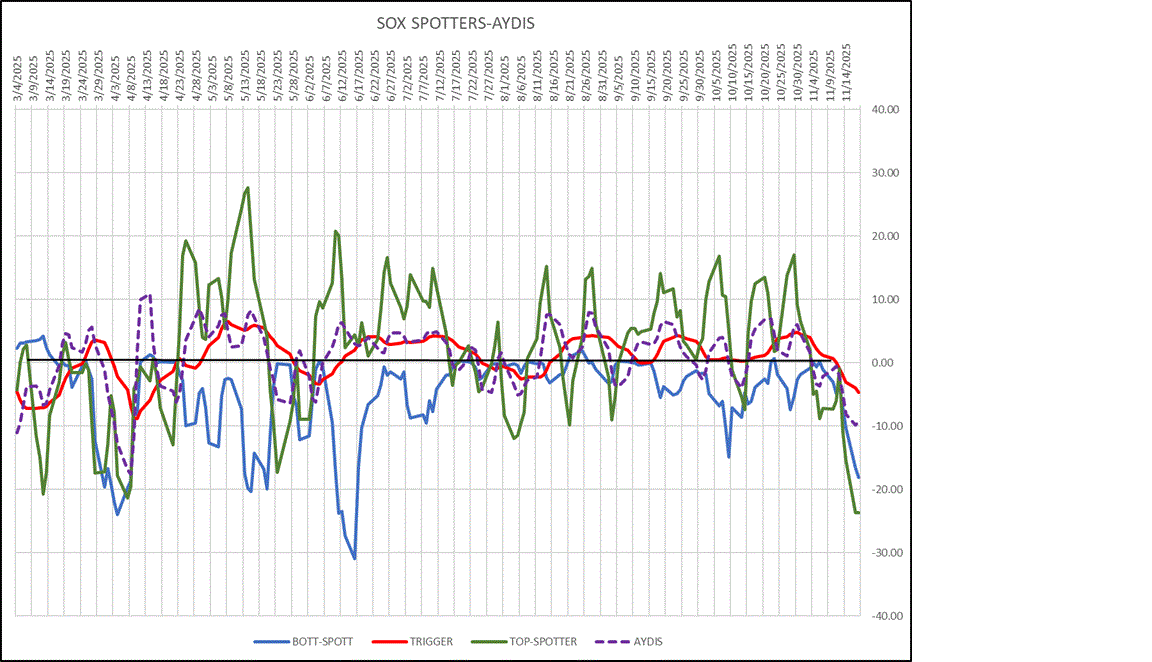Image resolution: width=1152 pixels, height=662 pixels.
Task: Select the -30.00 axis label
Action: coord(885,553)
